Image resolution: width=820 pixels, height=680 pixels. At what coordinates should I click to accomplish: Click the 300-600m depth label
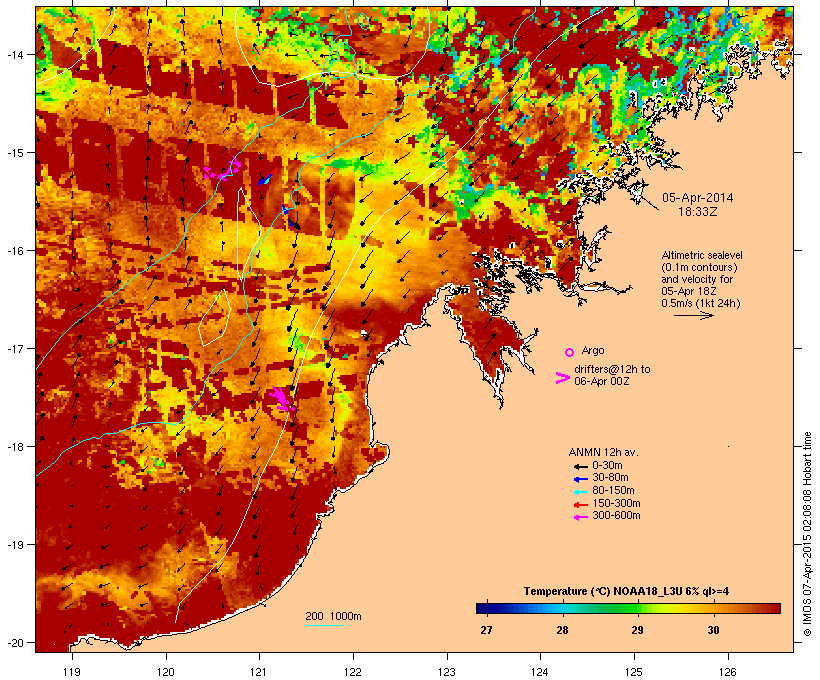pyautogui.click(x=617, y=516)
